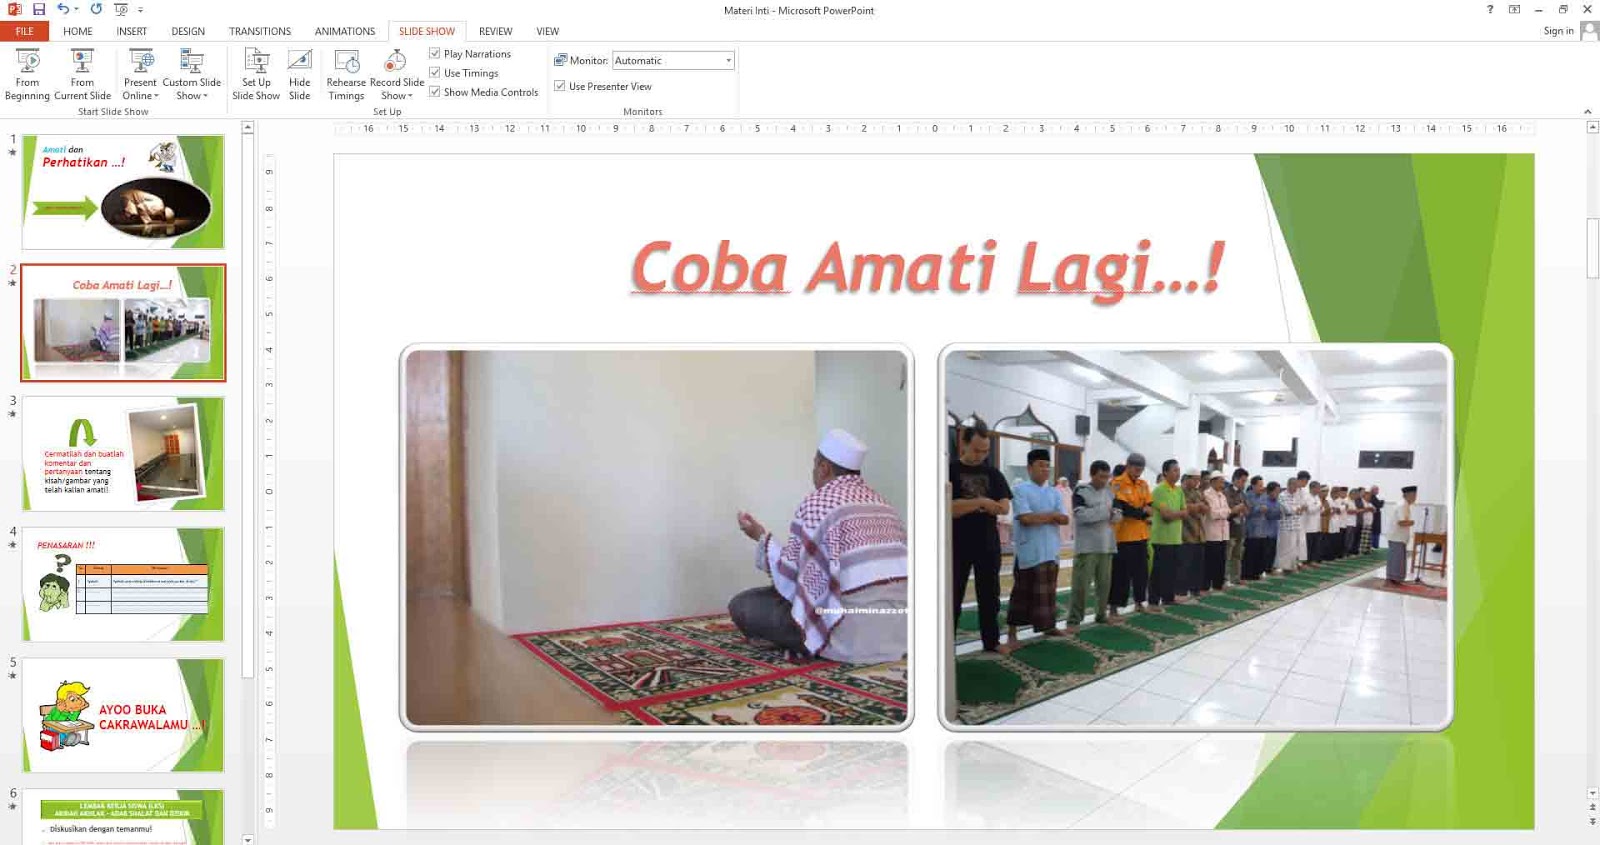1600x845 pixels.
Task: Click the Redo/Repeat icon
Action: (96, 9)
